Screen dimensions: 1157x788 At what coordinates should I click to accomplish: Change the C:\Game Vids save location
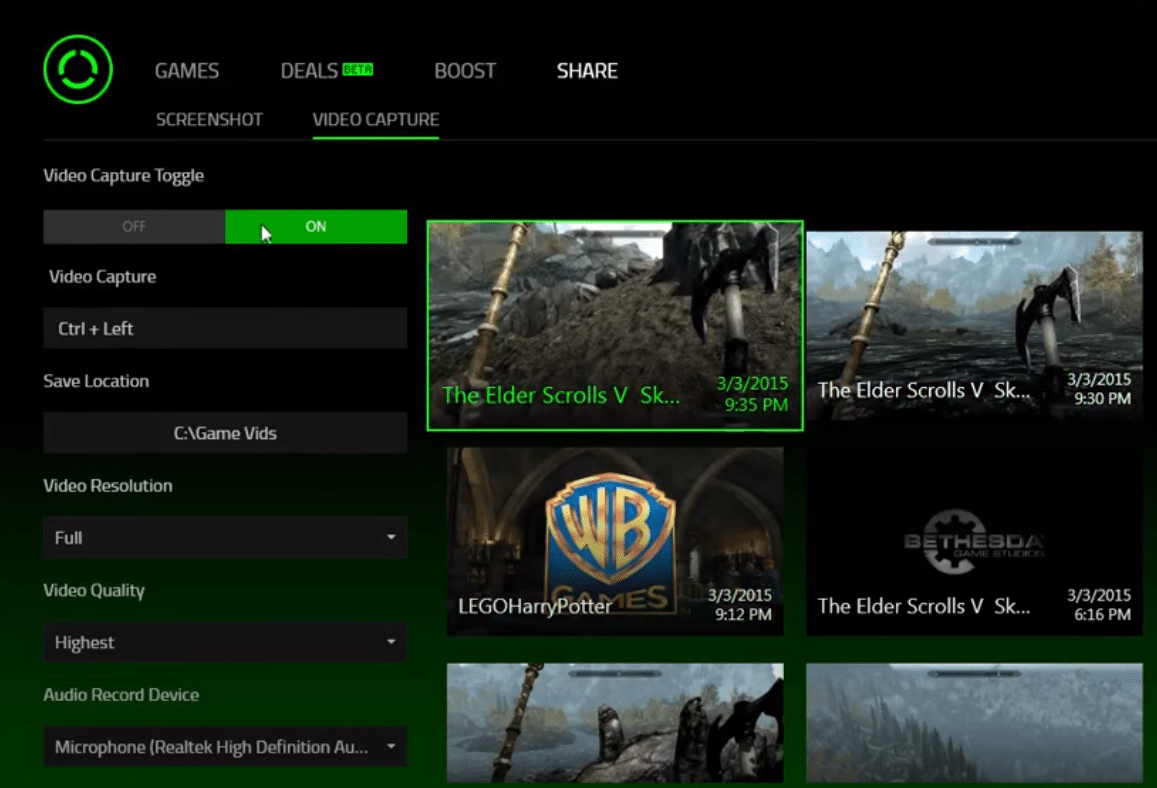pos(225,433)
